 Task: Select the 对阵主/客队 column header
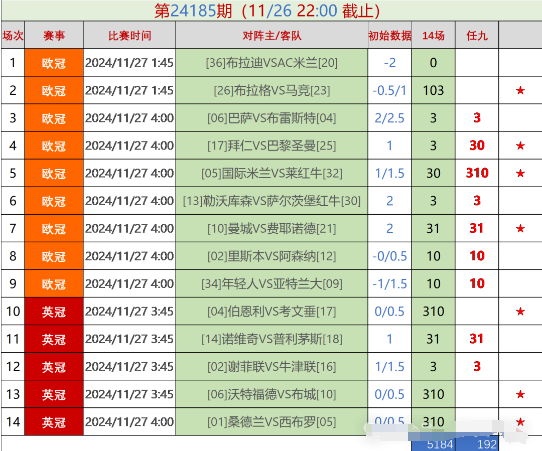click(272, 35)
